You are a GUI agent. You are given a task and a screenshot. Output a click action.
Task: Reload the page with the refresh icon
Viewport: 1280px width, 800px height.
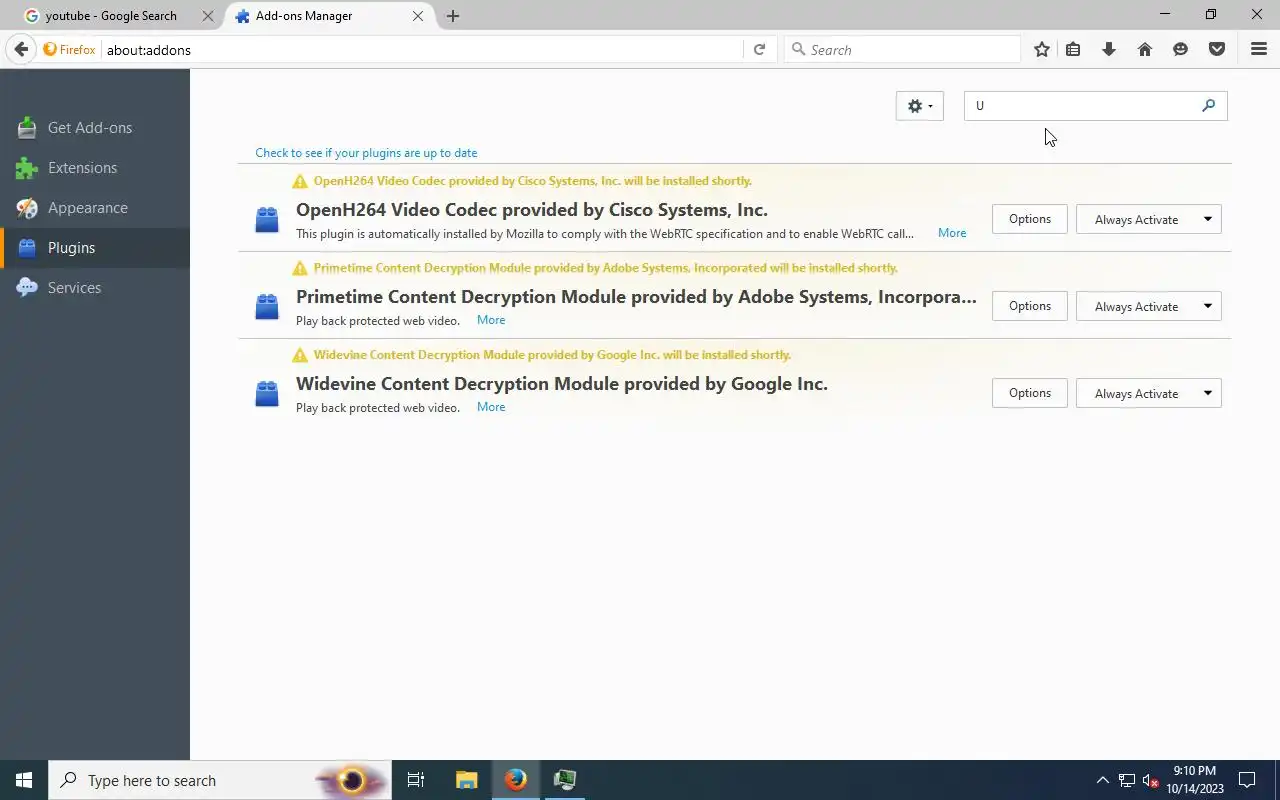pos(759,49)
